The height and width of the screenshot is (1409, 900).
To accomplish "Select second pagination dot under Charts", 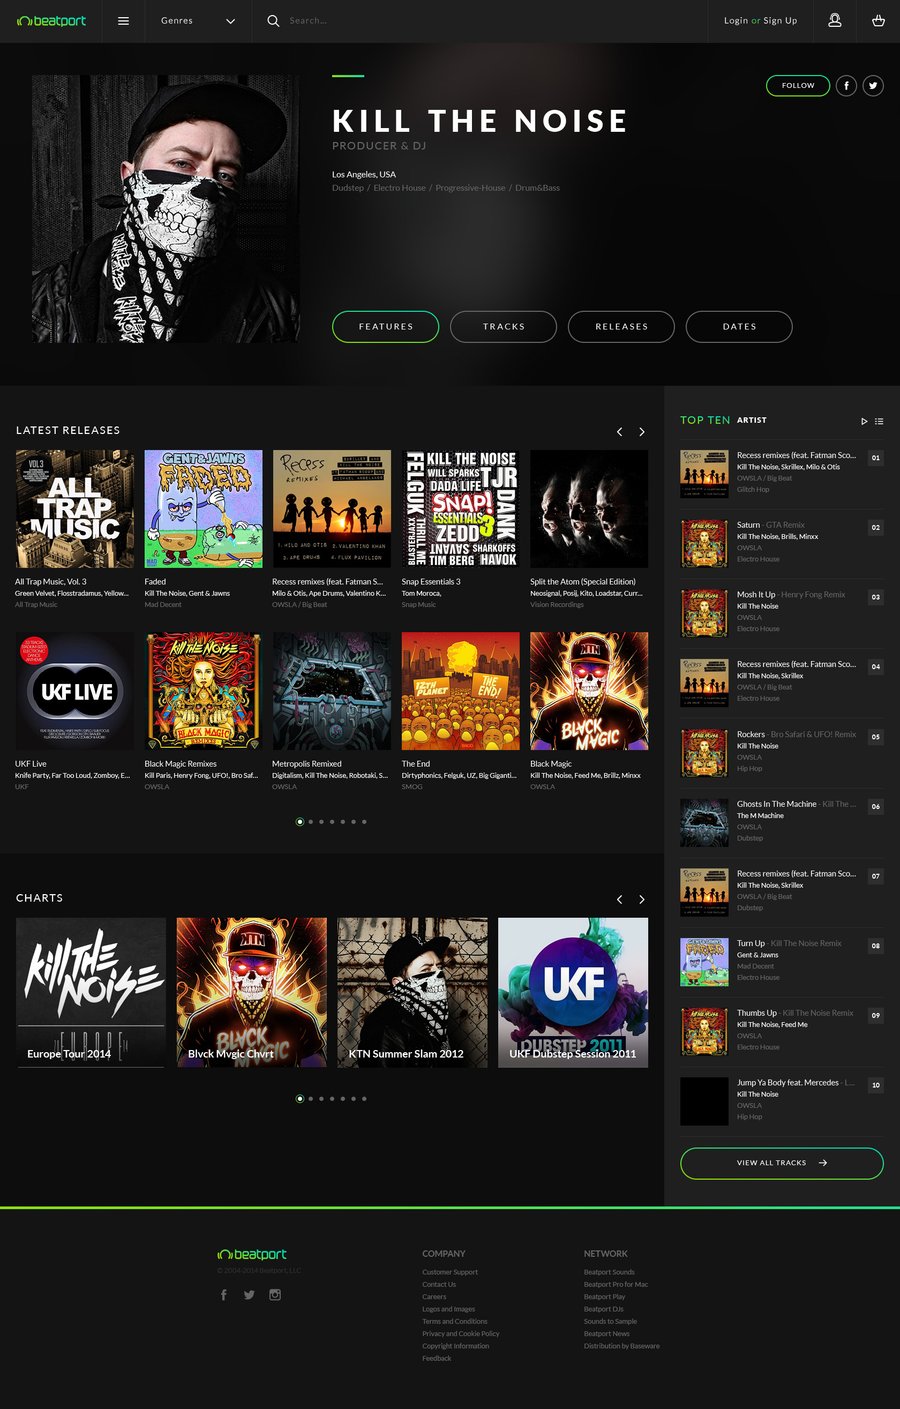I will click(x=311, y=1099).
